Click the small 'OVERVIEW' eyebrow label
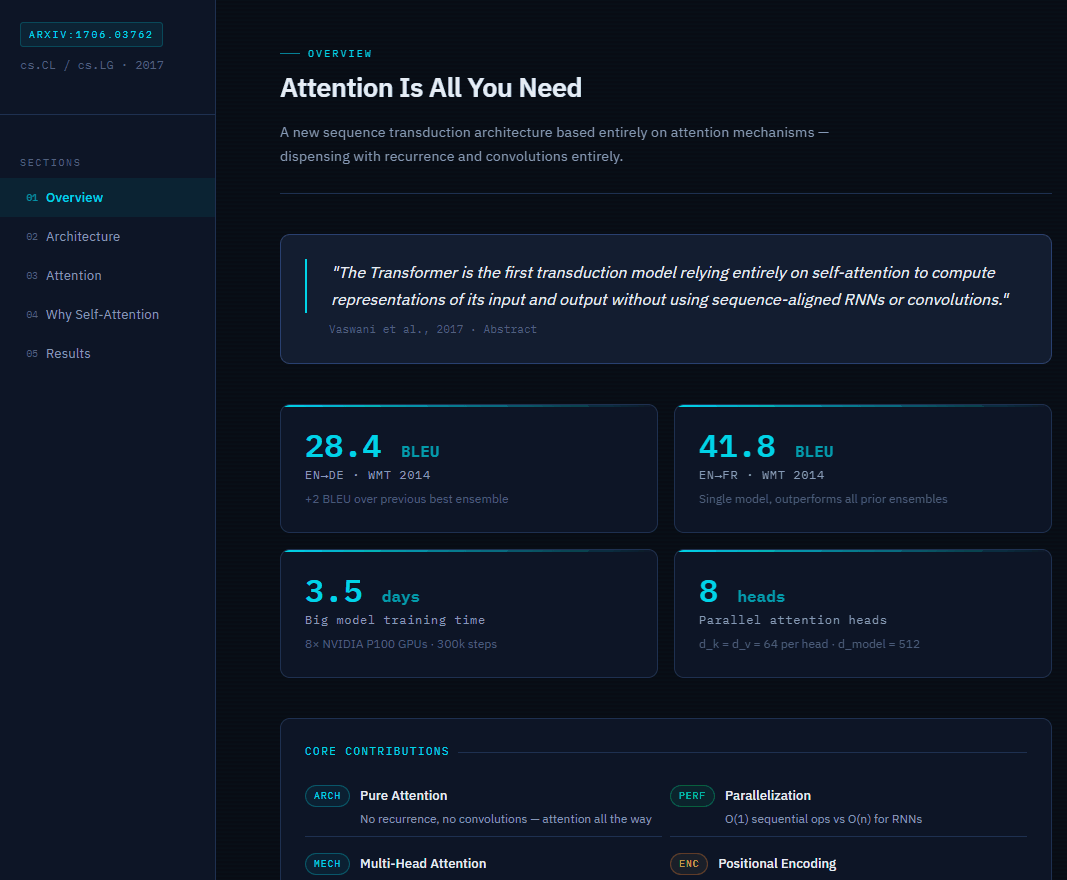The width and height of the screenshot is (1067, 880). pyautogui.click(x=340, y=54)
